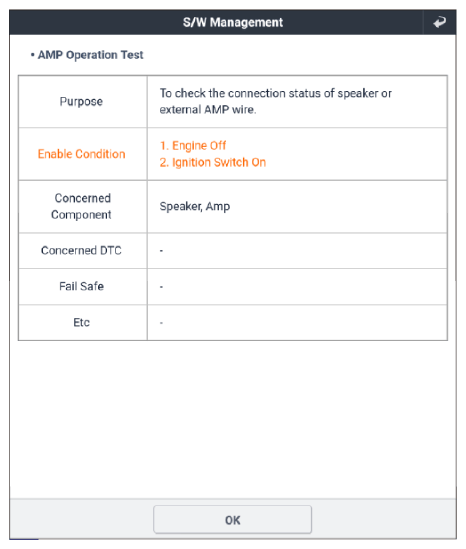Confirm with the OK button

(x=232, y=520)
